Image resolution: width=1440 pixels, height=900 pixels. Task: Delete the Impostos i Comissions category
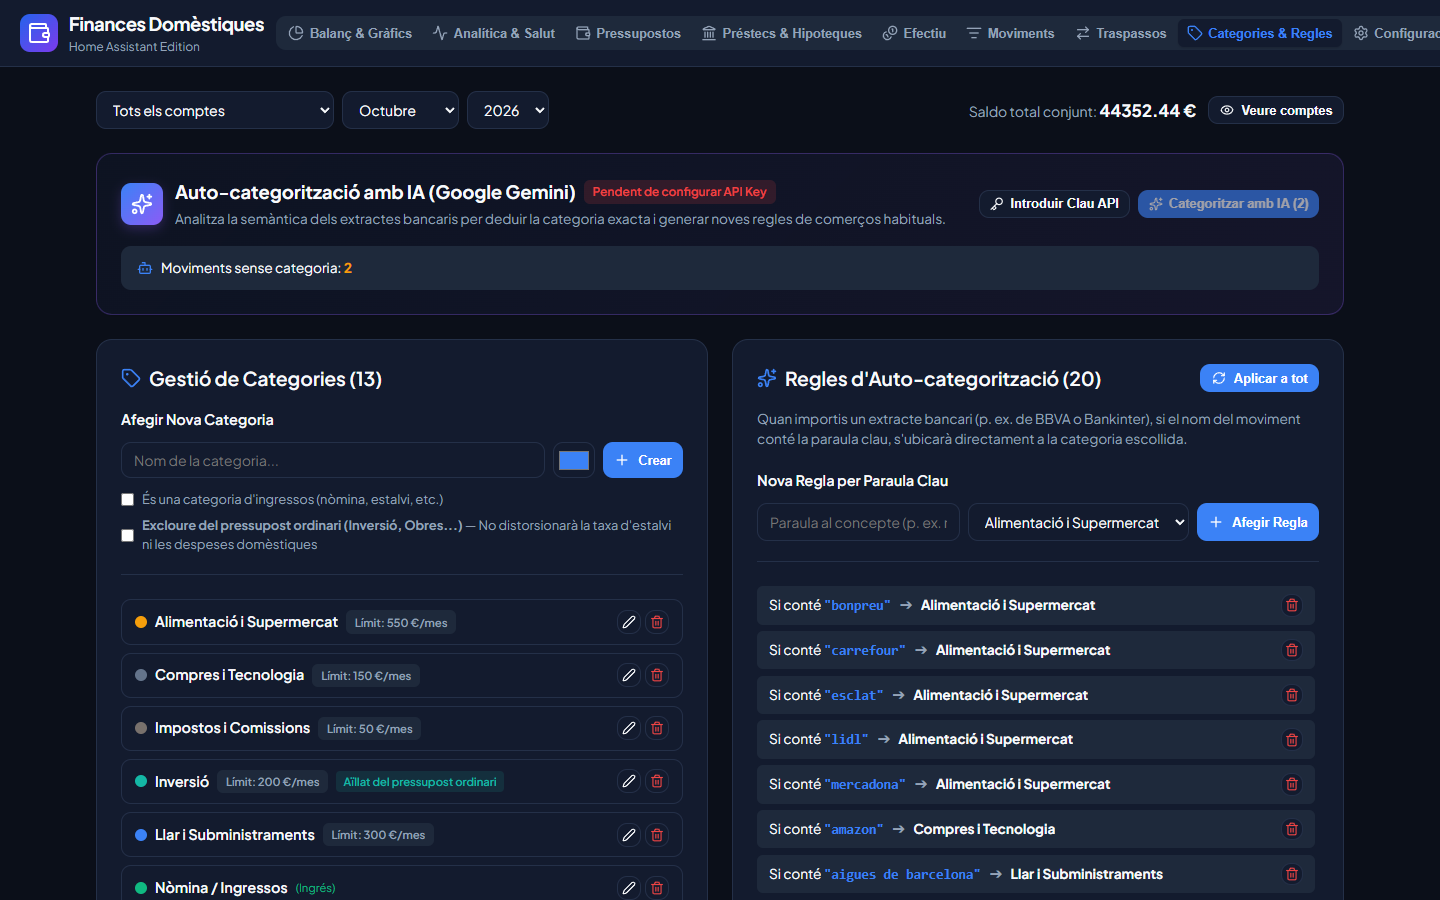(x=657, y=728)
